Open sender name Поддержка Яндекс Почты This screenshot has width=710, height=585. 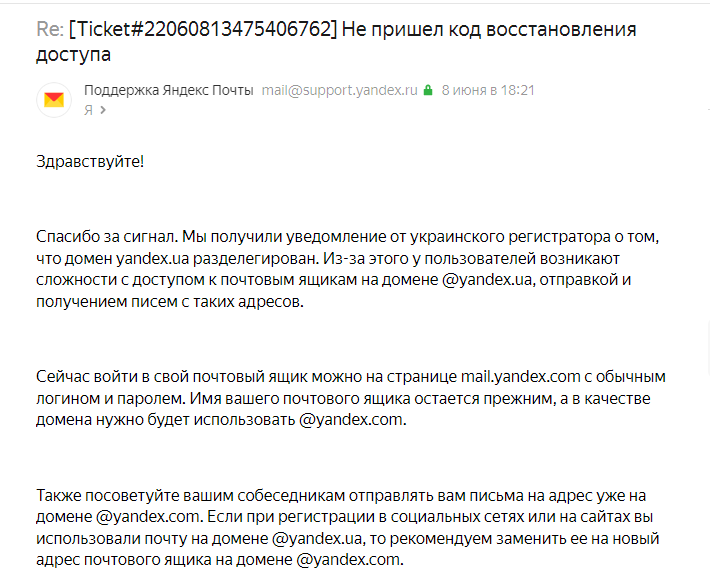pyautogui.click(x=168, y=90)
